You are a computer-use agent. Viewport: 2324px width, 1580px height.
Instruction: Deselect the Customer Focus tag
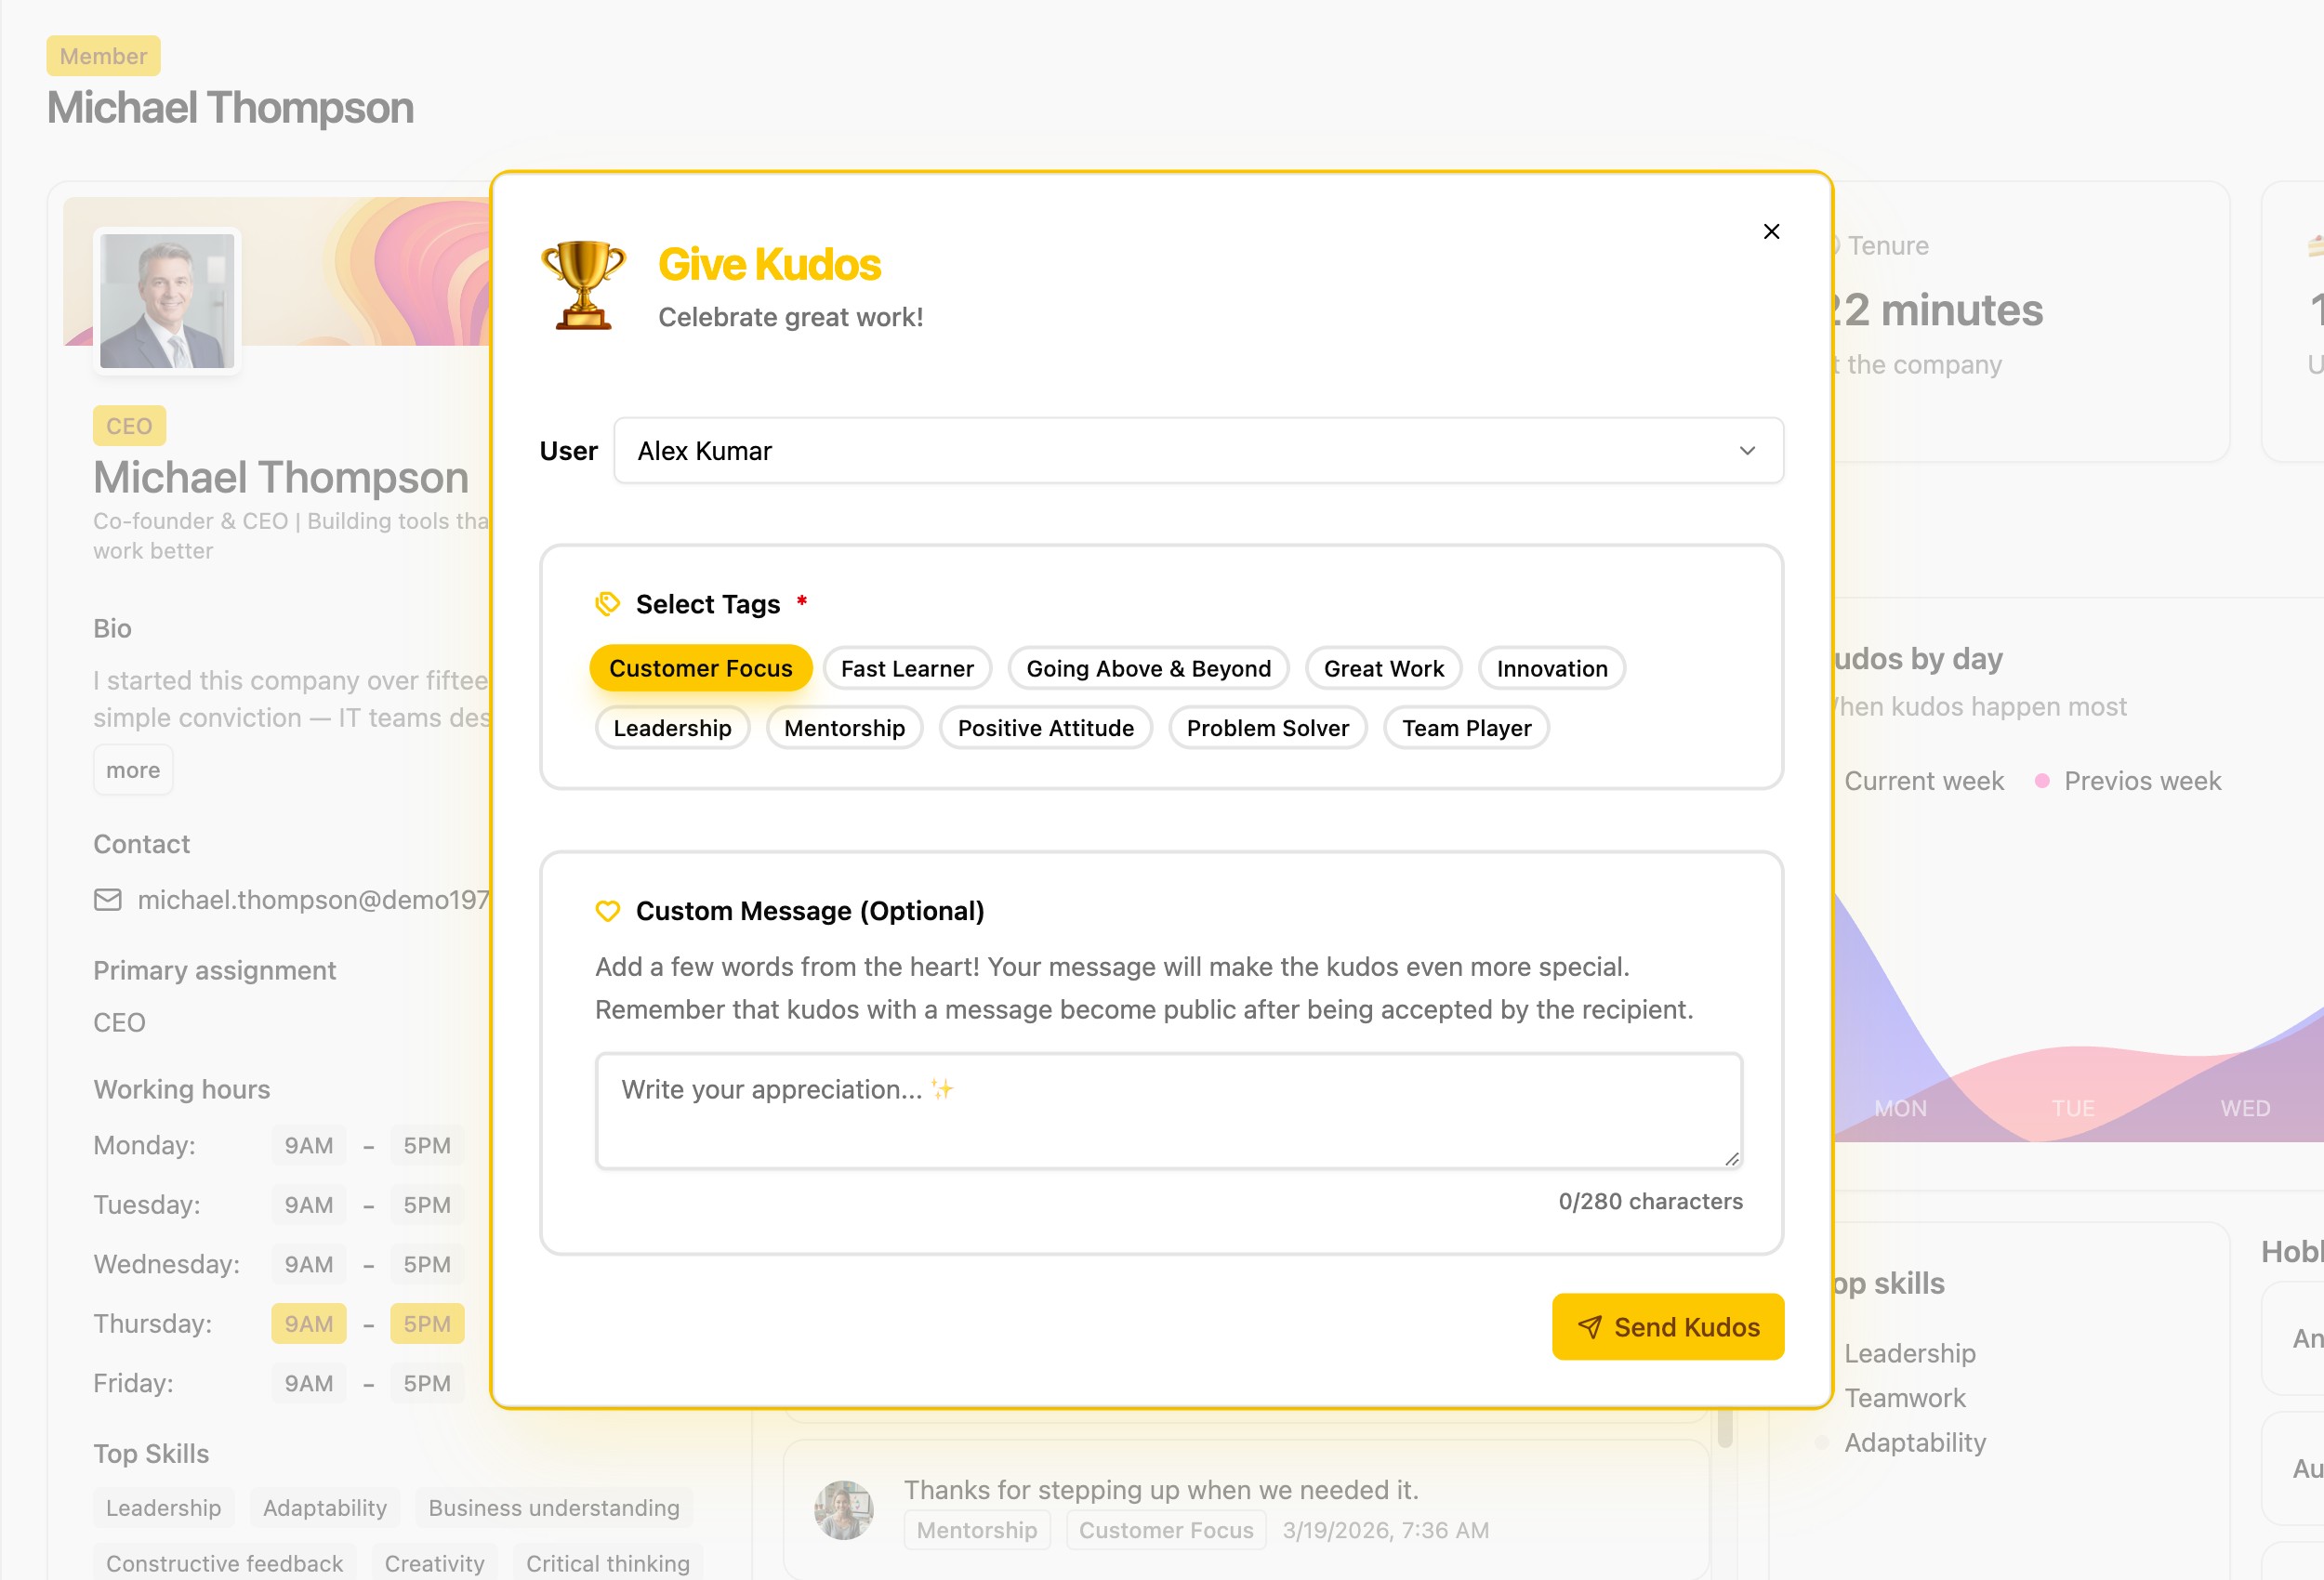[700, 668]
